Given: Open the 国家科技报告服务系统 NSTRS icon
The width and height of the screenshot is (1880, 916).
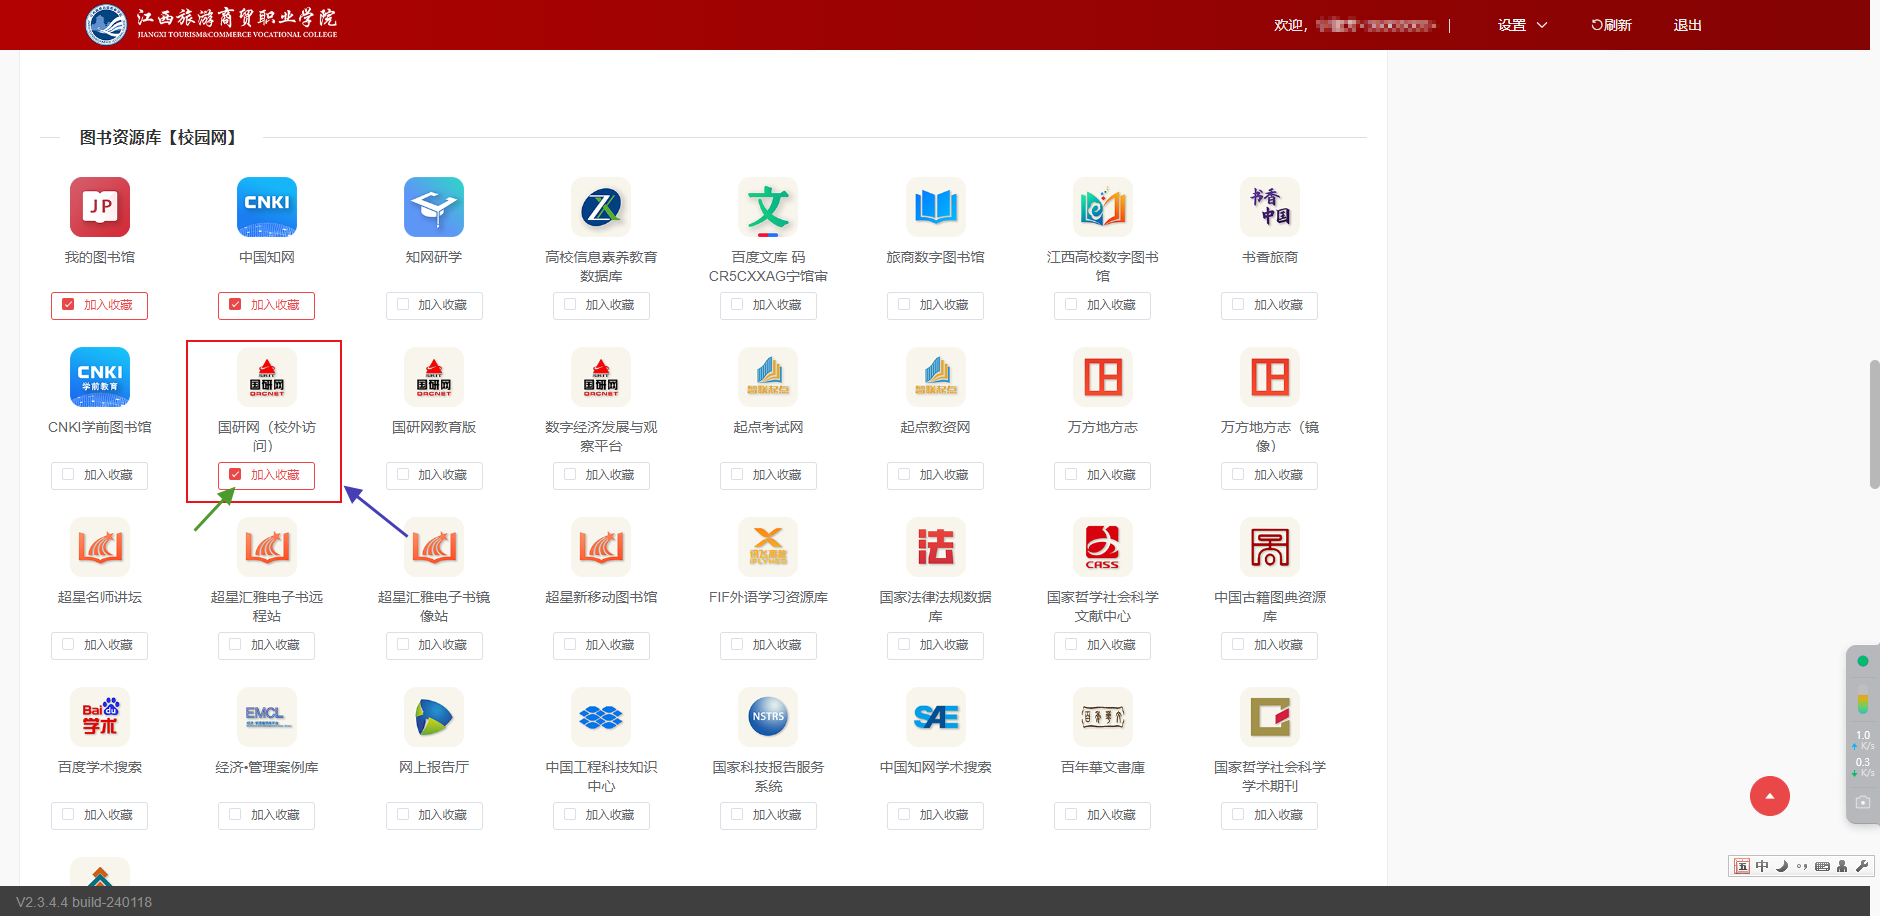Looking at the screenshot, I should pyautogui.click(x=768, y=717).
